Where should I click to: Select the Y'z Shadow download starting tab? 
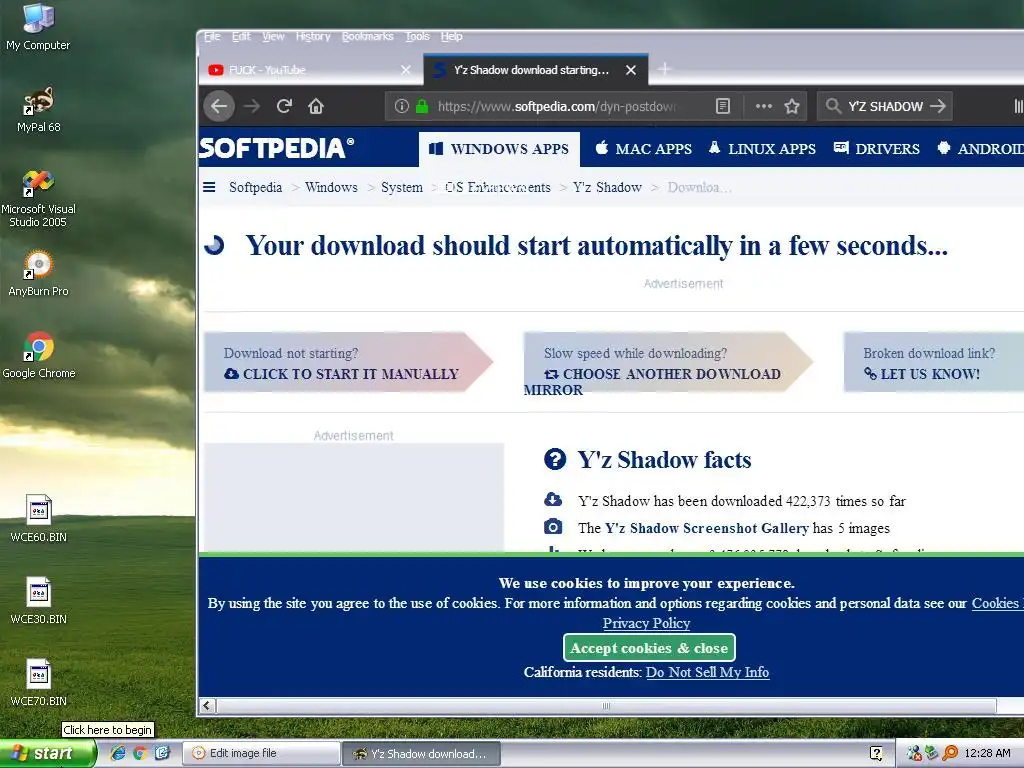(x=536, y=70)
